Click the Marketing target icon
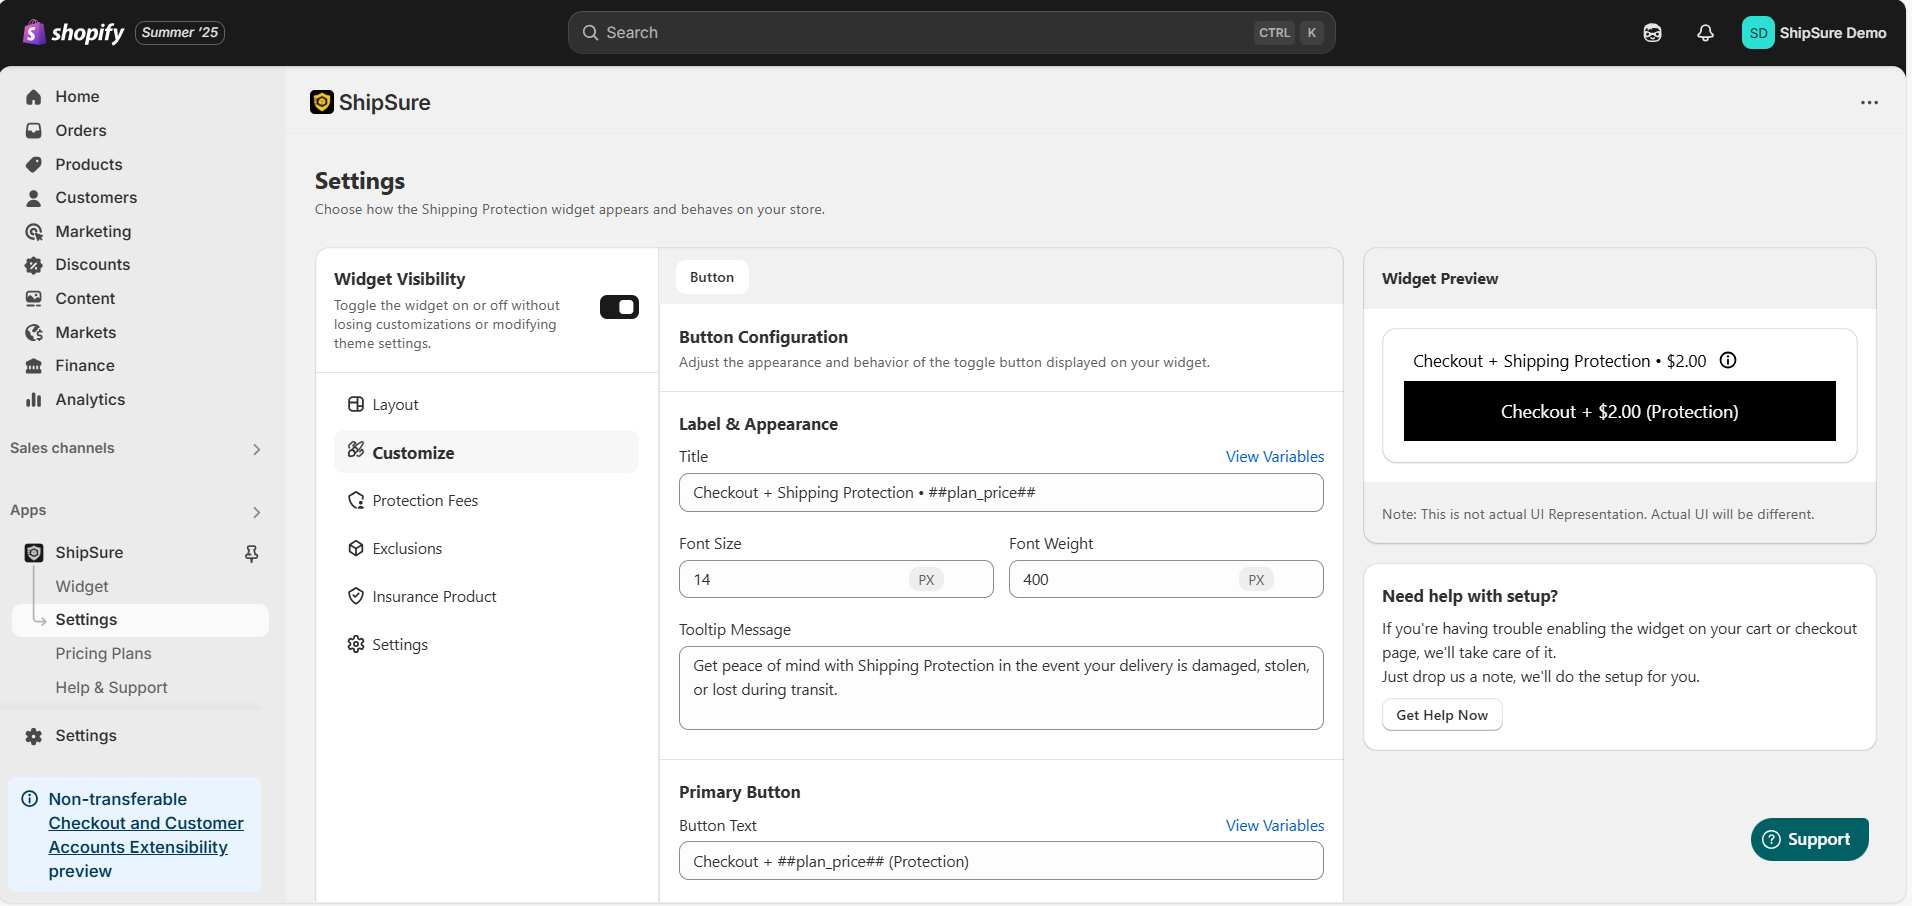 click(x=34, y=232)
